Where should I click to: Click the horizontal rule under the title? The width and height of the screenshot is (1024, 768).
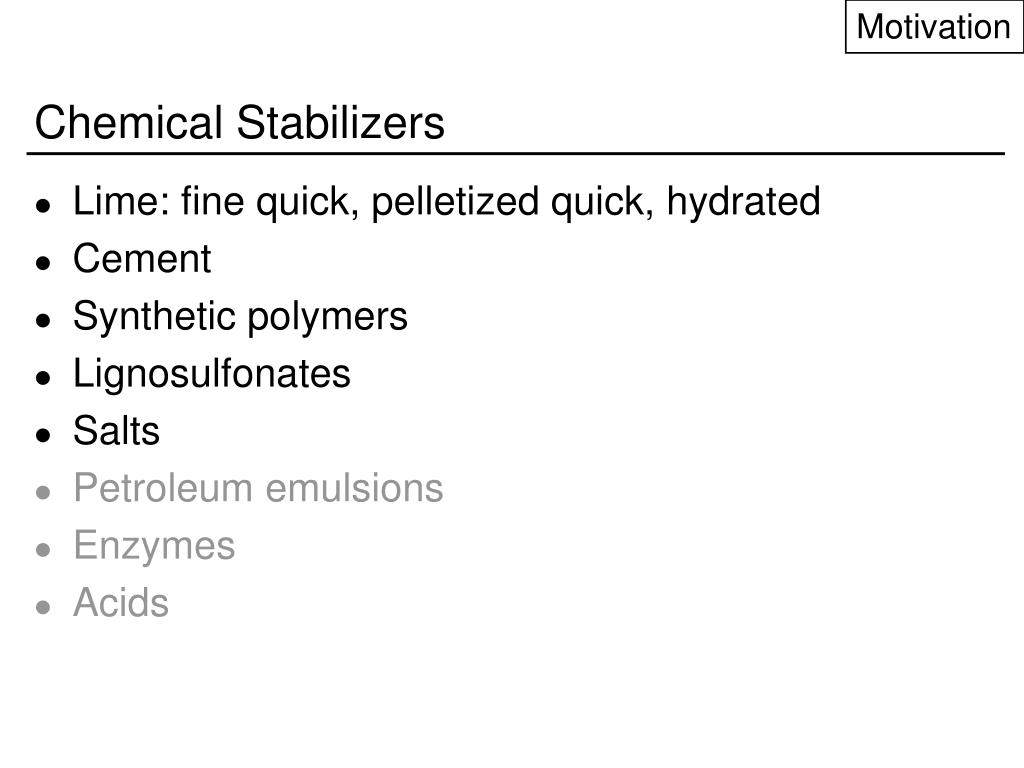tap(515, 154)
